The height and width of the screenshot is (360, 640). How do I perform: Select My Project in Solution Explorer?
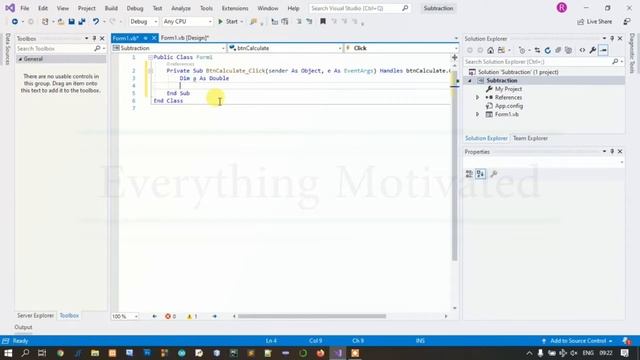click(x=508, y=89)
